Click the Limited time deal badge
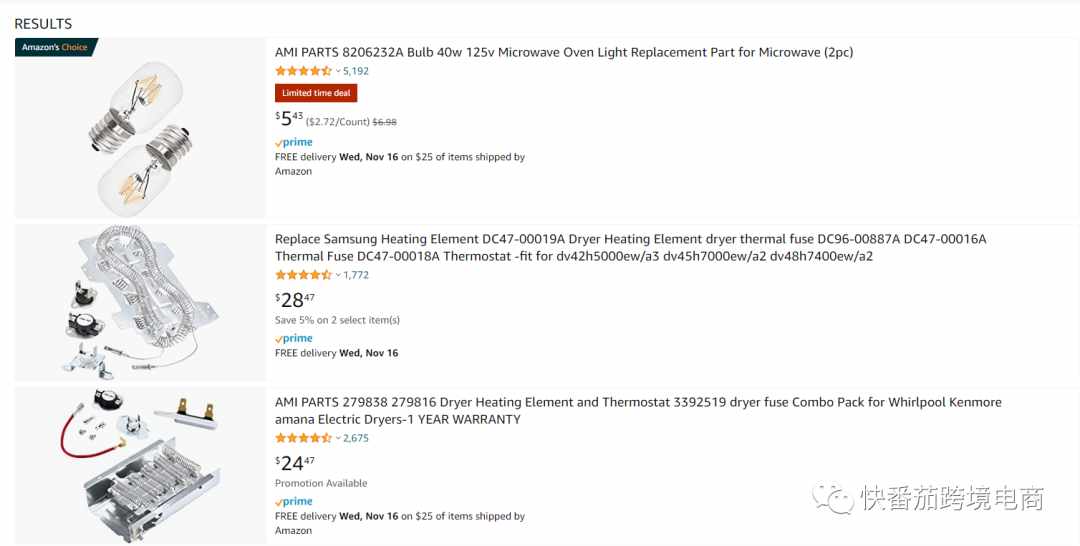 click(x=316, y=93)
